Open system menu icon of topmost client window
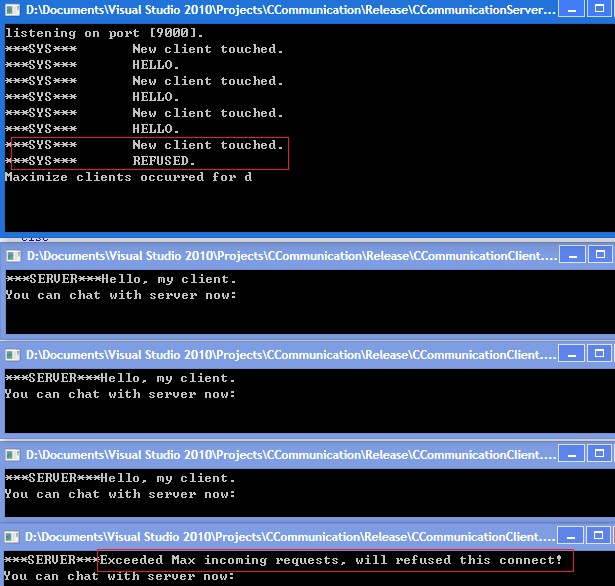 (x=12, y=256)
